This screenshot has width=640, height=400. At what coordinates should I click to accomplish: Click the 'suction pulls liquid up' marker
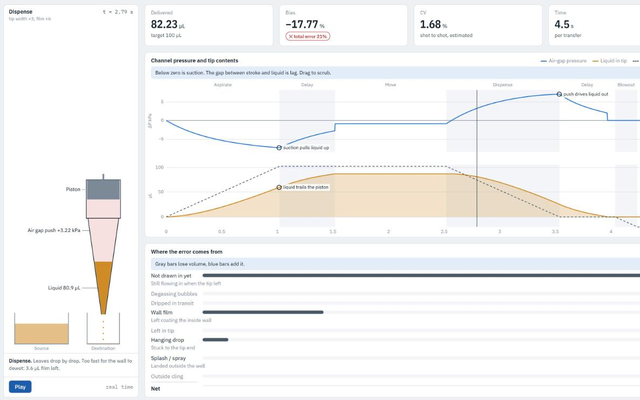(279, 148)
